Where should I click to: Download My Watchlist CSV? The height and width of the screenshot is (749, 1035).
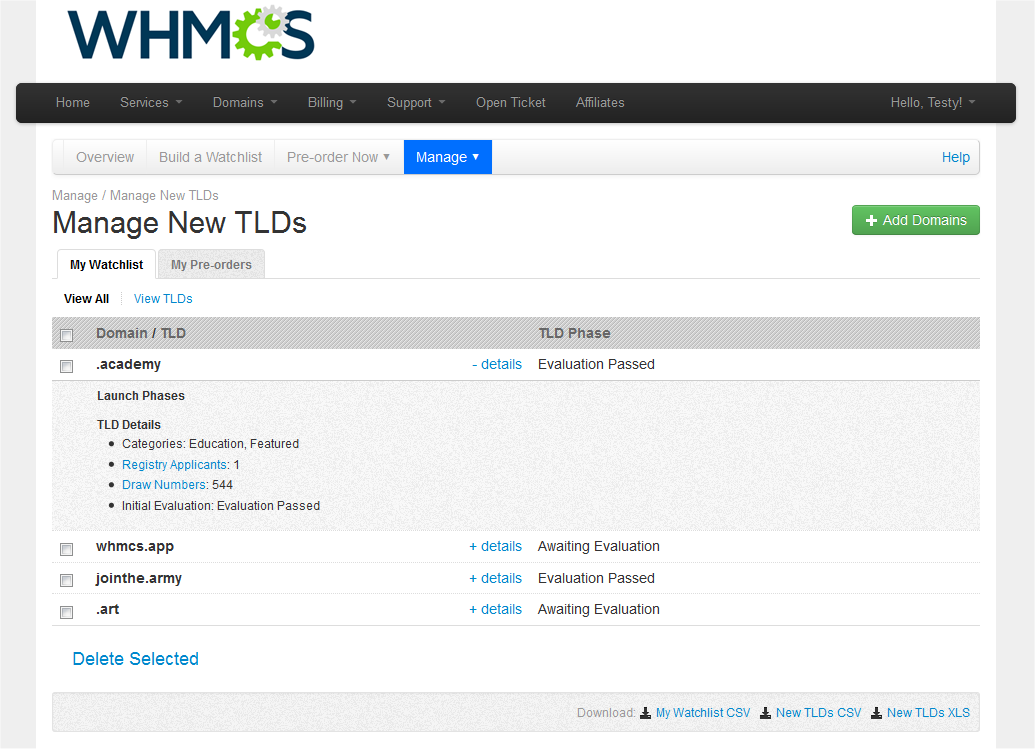coord(703,713)
